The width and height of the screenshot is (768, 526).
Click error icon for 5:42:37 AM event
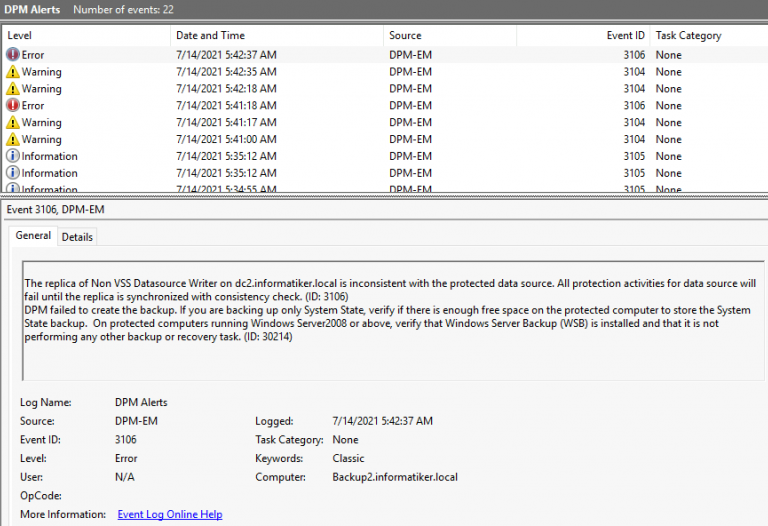pyautogui.click(x=13, y=55)
